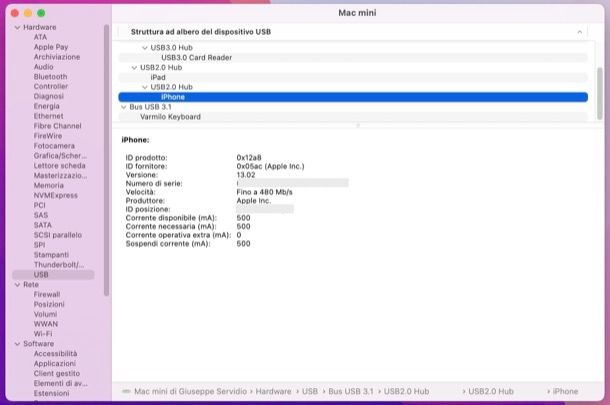Select Masterizzazio... in the sidebar
The image size is (610, 405).
click(x=60, y=175)
